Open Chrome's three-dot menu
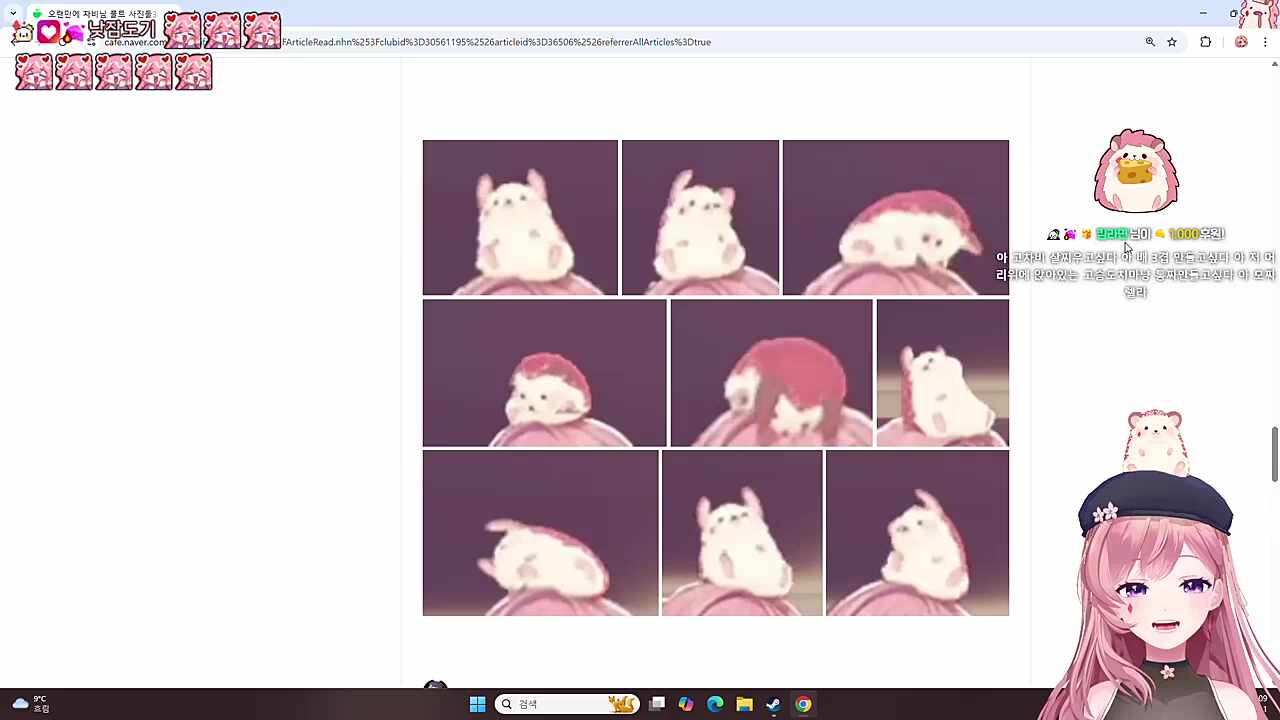This screenshot has height=720, width=1280. pos(1265,42)
